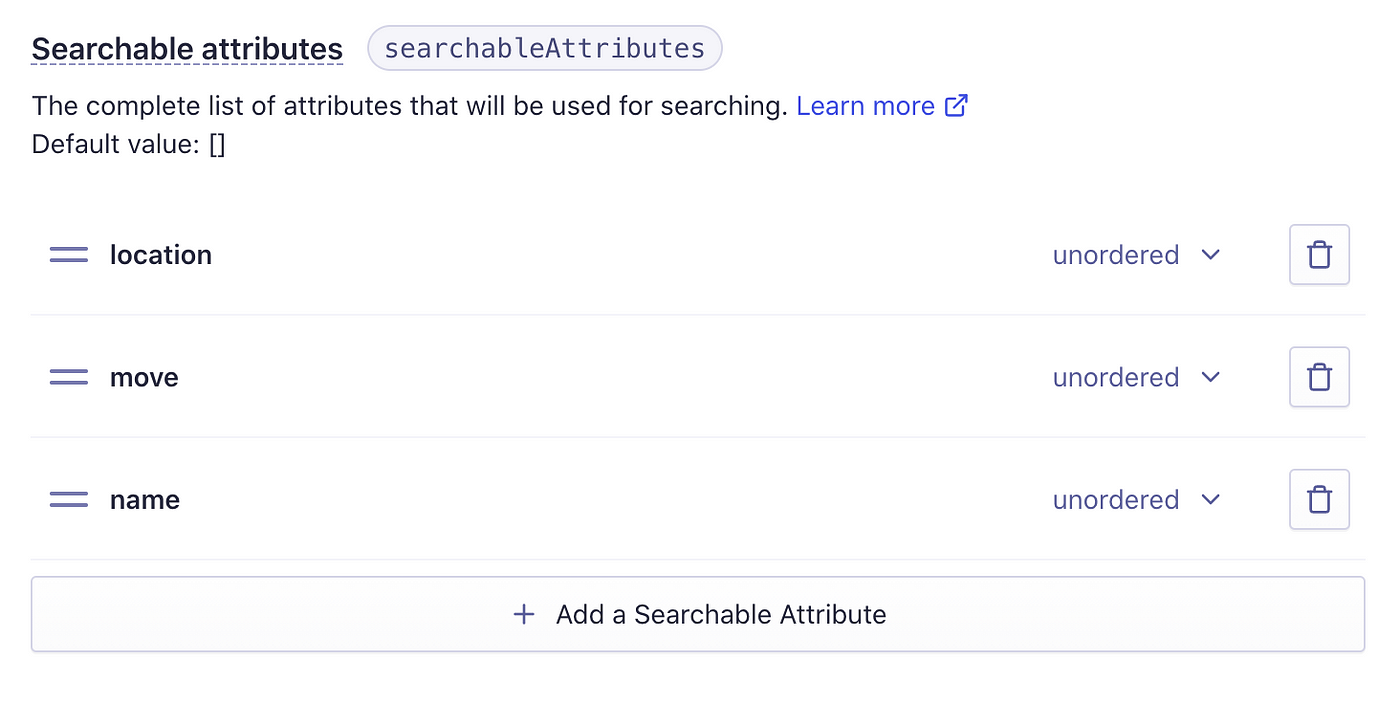Expand the chevron on the name row
Image resolution: width=1400 pixels, height=706 pixels.
[1211, 499]
